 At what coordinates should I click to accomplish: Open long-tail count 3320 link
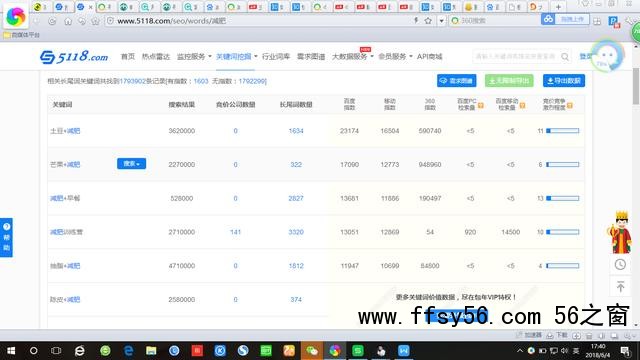[x=296, y=232]
